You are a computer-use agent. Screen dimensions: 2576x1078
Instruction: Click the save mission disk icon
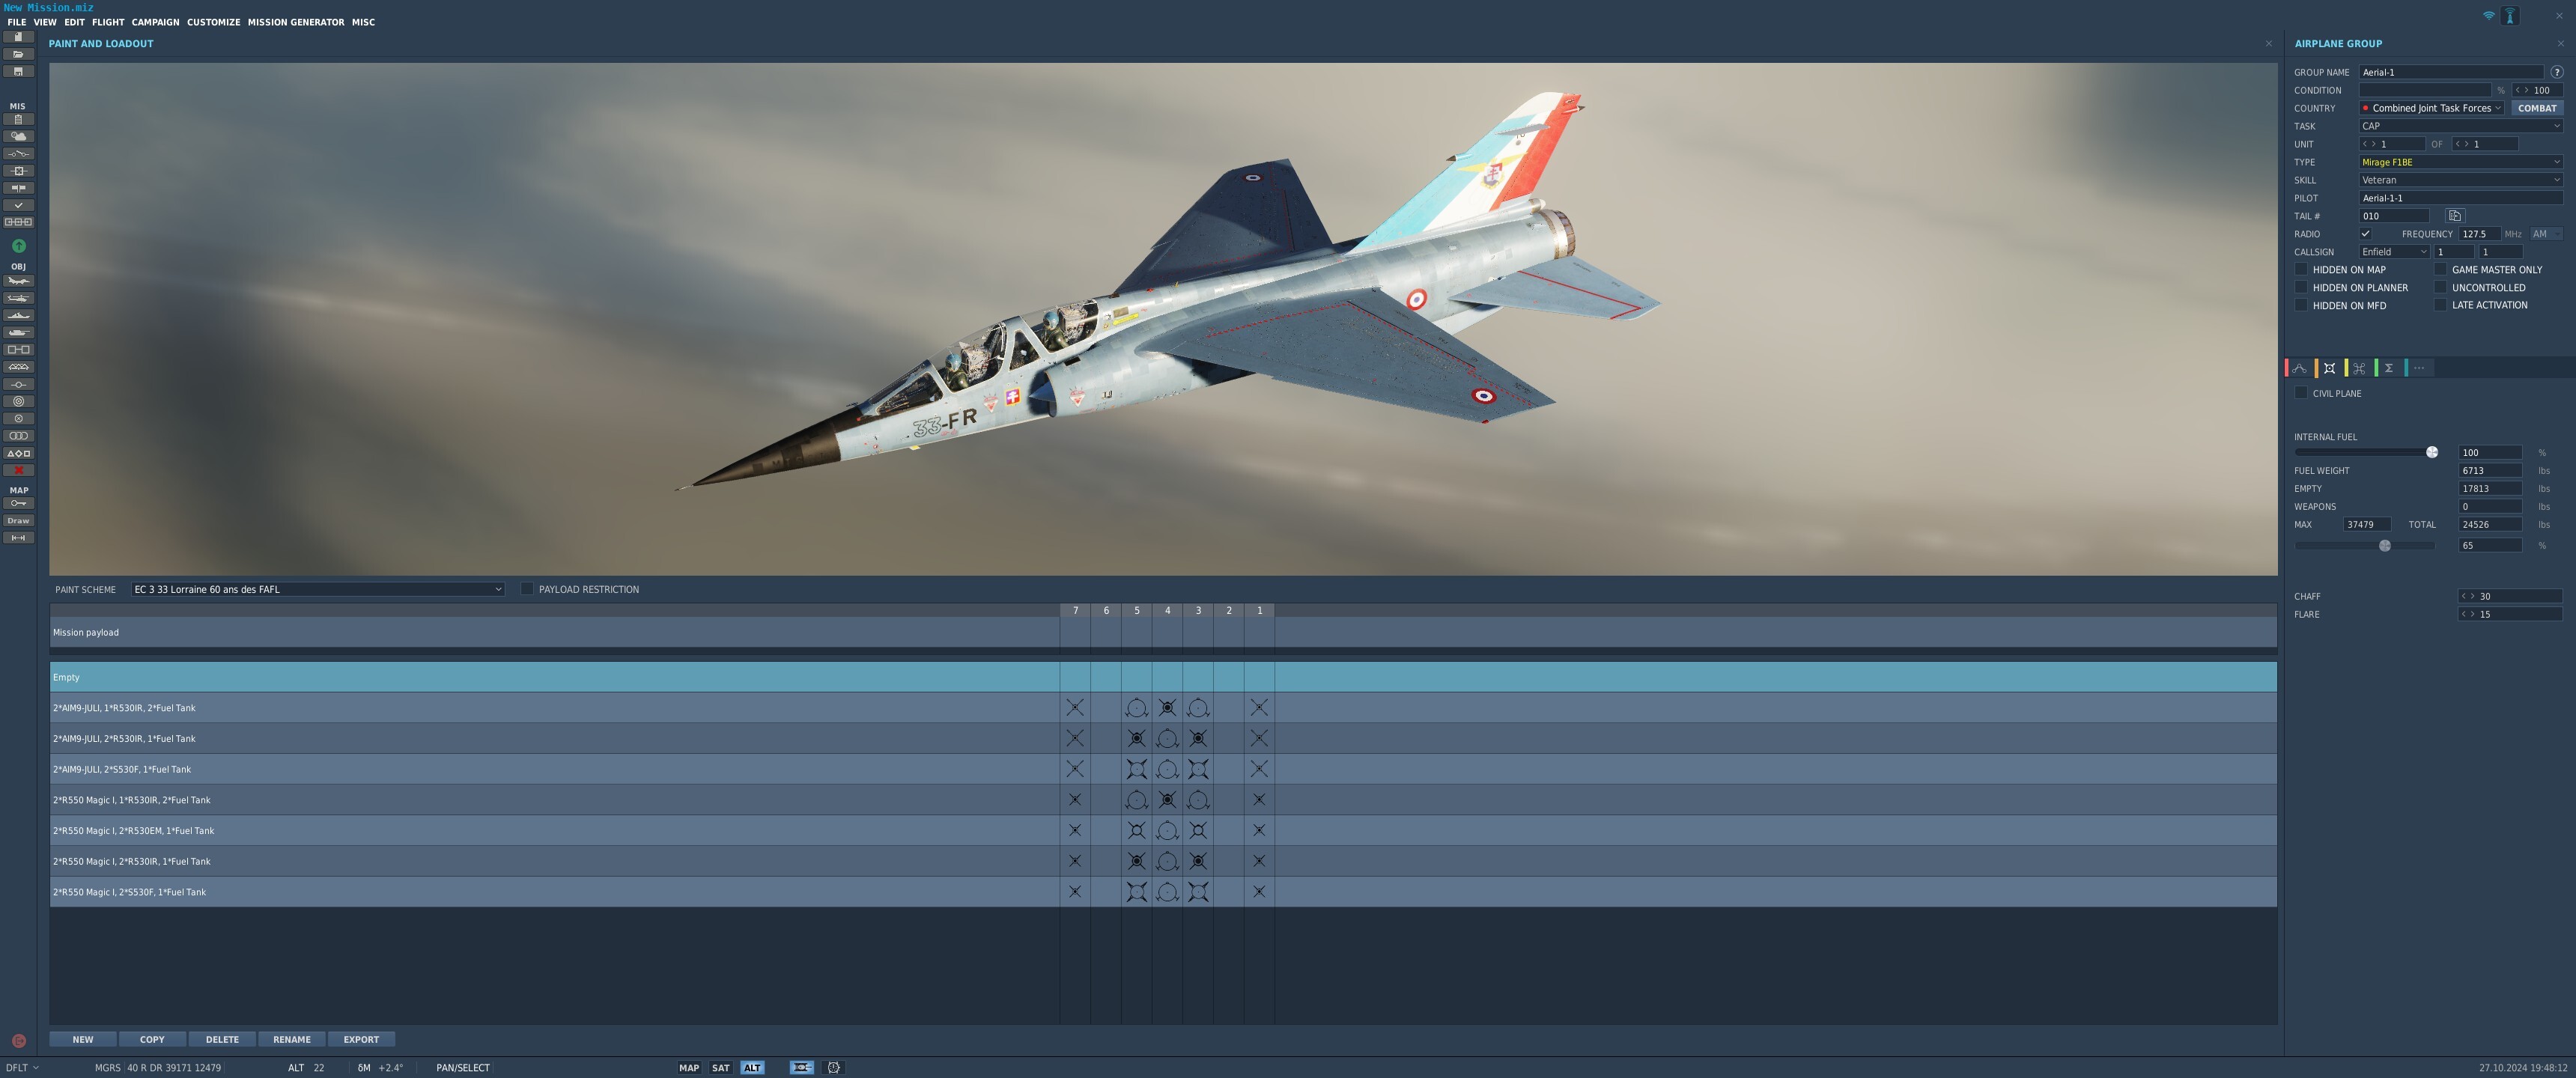click(18, 71)
